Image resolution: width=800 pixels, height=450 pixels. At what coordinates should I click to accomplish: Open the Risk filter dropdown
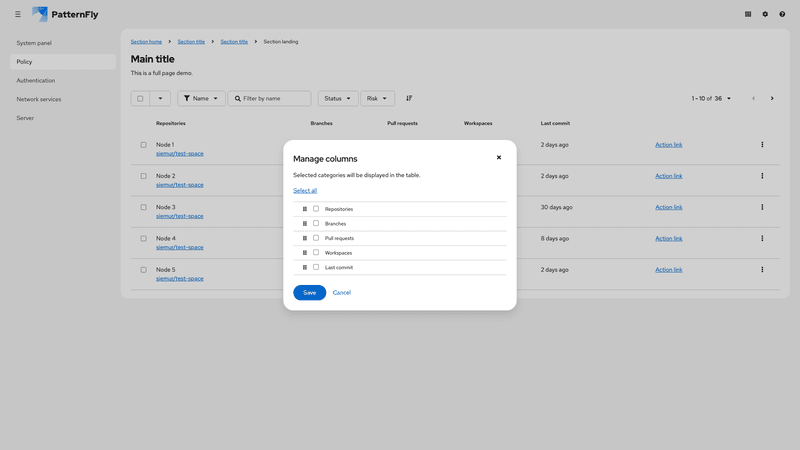click(377, 98)
